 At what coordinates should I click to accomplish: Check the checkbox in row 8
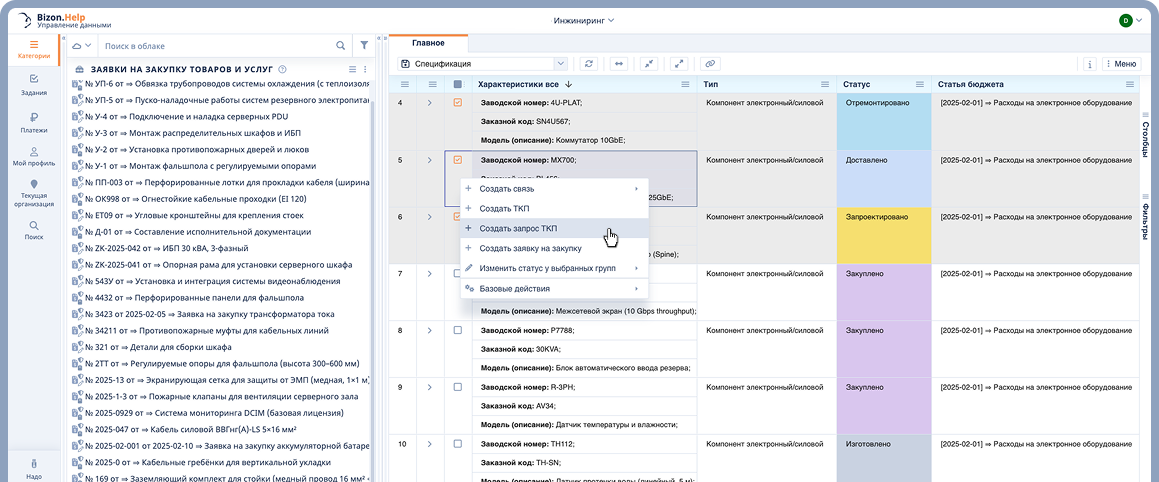(458, 330)
